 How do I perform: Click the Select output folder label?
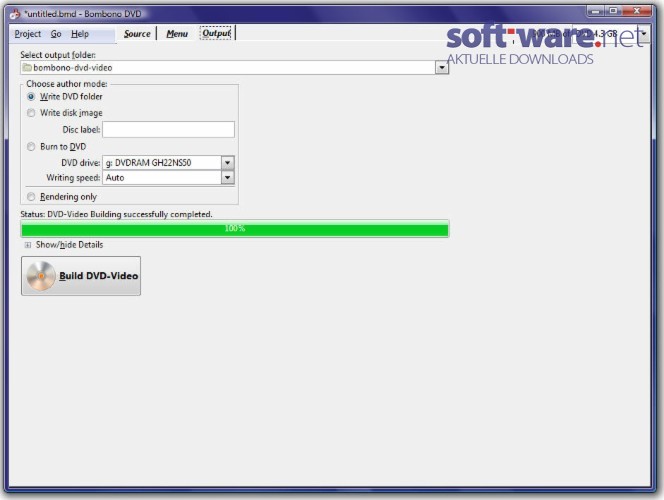point(58,55)
